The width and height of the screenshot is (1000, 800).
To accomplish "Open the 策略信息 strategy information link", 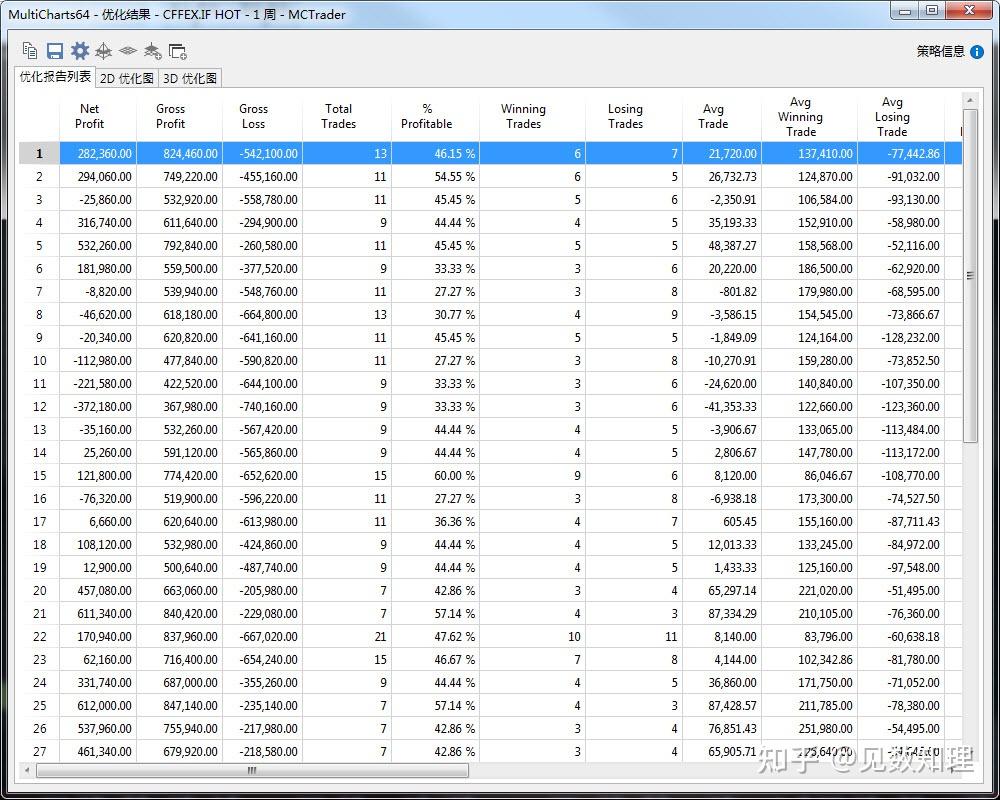I will 941,52.
